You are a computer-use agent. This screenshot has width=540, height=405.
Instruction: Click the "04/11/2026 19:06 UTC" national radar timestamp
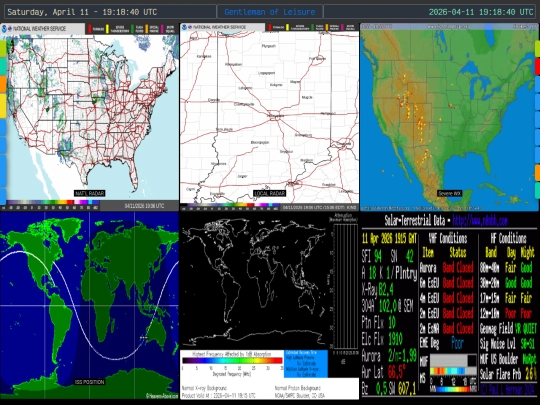pyautogui.click(x=144, y=206)
